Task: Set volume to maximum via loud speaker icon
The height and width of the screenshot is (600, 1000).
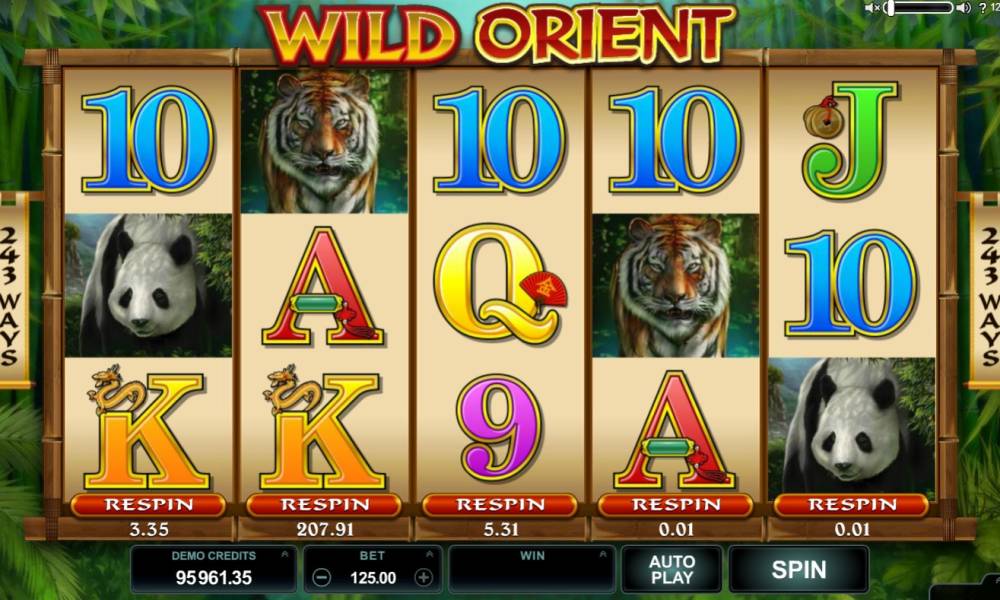Action: coord(964,8)
